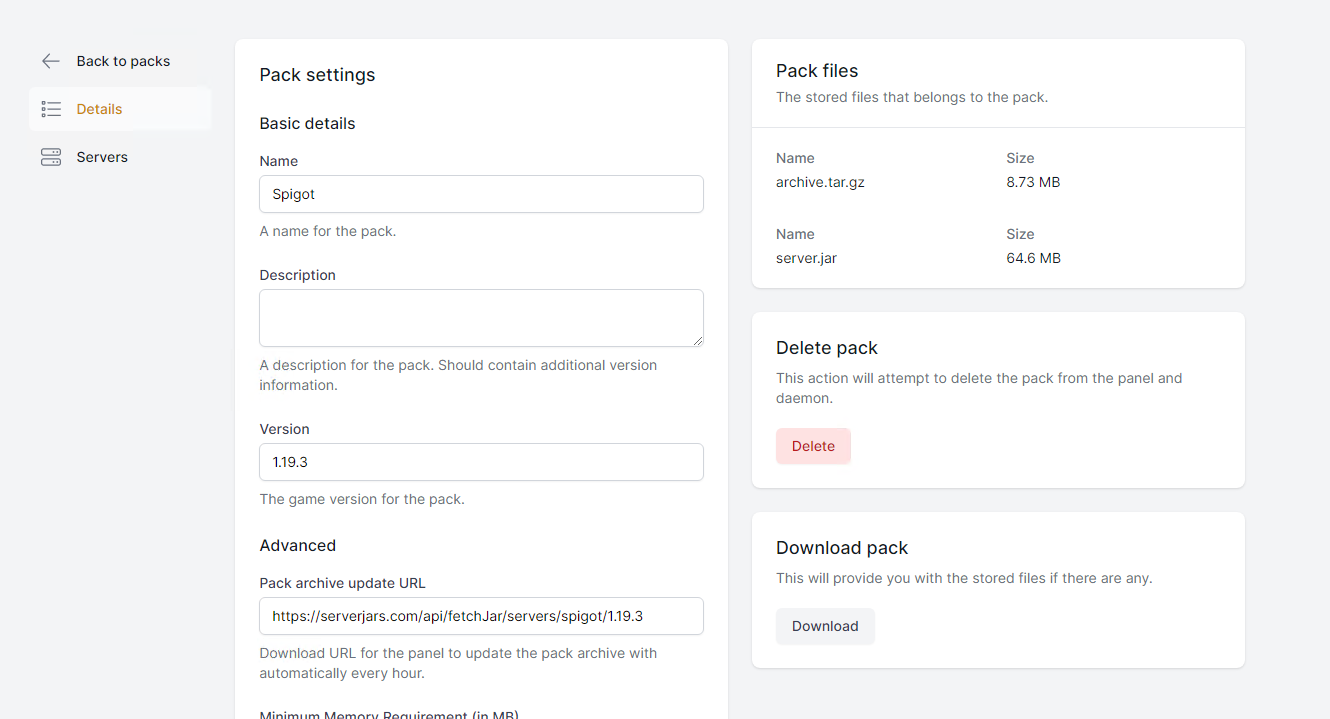Image resolution: width=1330 pixels, height=719 pixels.
Task: Click the Pack files panel heading
Action: coord(817,71)
